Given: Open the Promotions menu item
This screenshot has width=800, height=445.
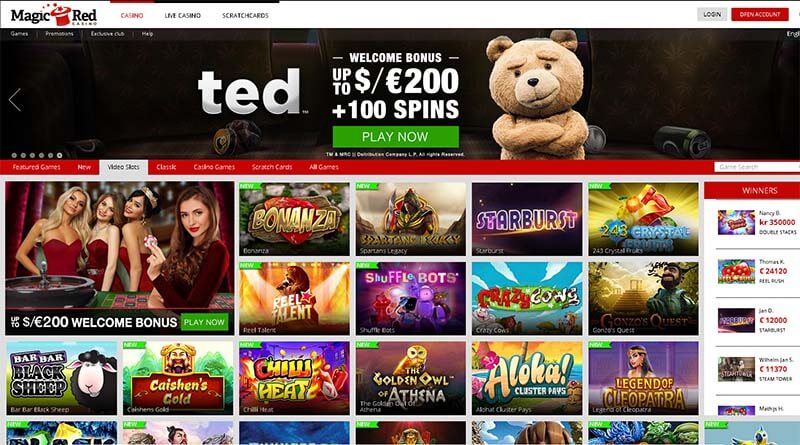Looking at the screenshot, I should tap(59, 34).
